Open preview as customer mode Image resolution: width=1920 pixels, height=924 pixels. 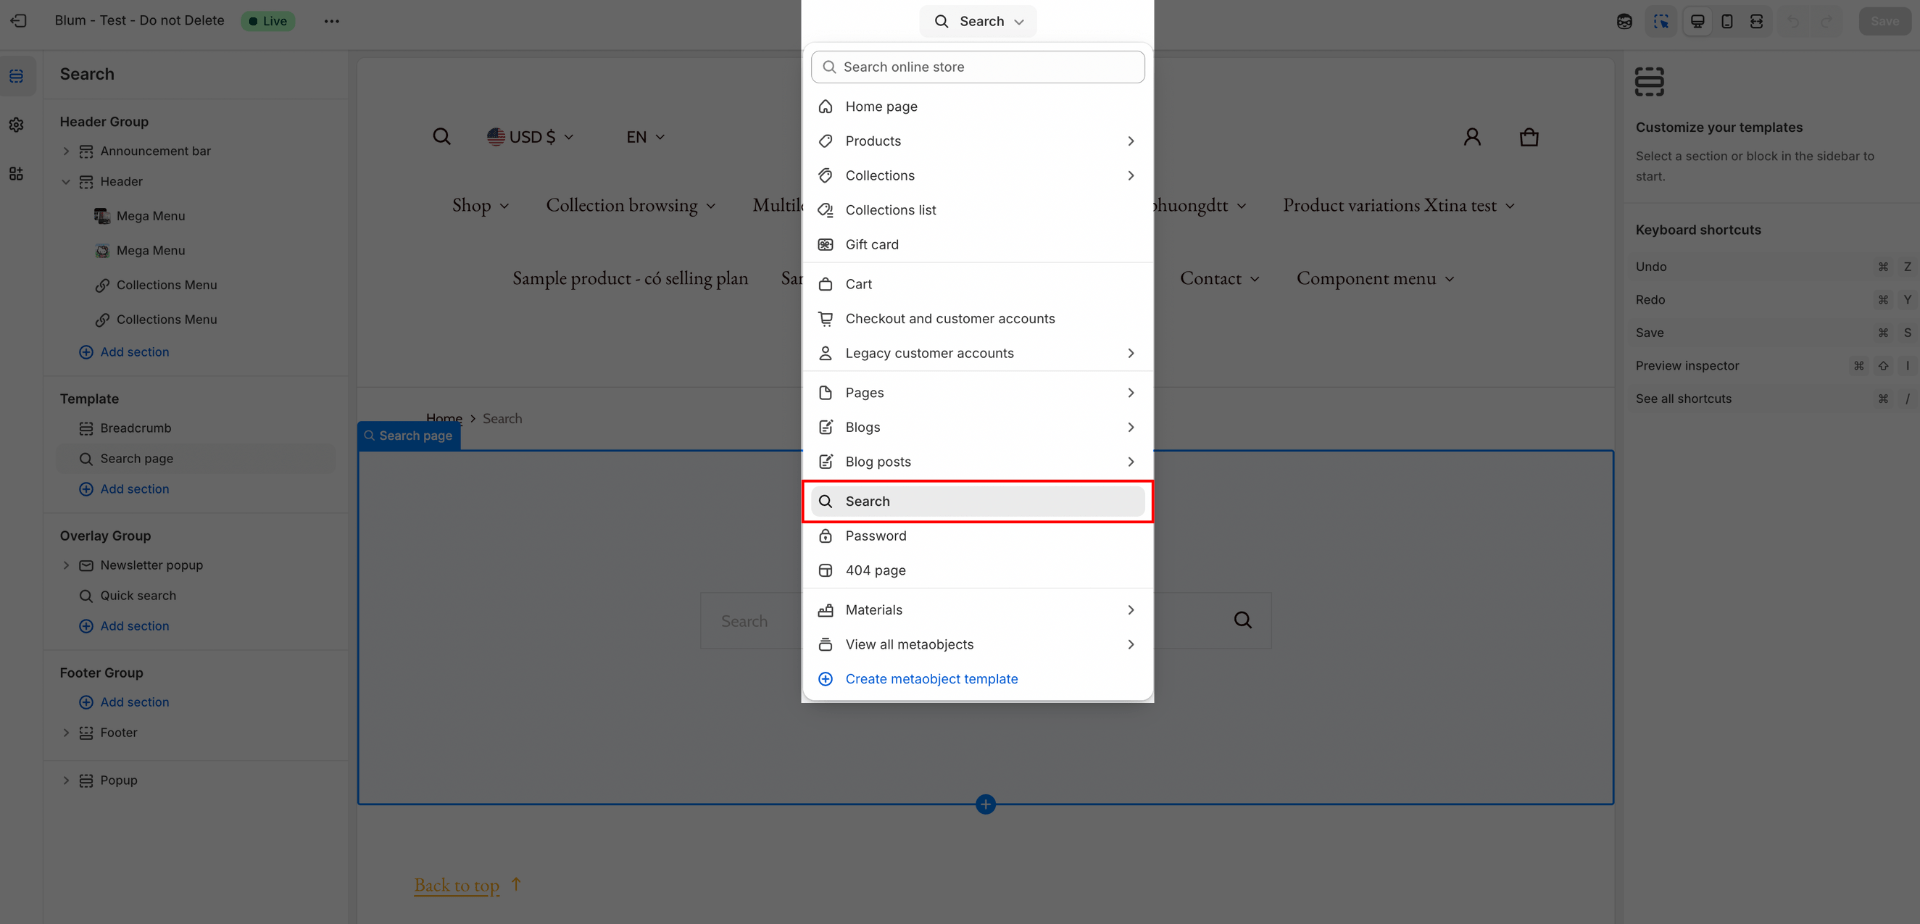[x=1624, y=21]
